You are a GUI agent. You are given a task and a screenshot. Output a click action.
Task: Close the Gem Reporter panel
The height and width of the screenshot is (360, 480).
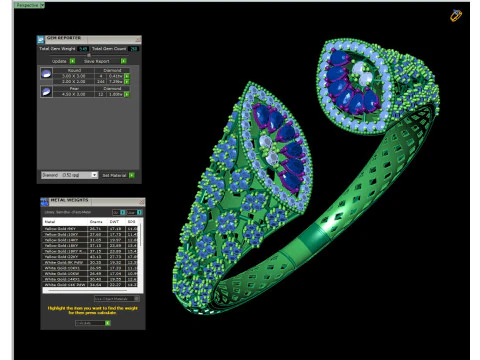click(x=138, y=40)
